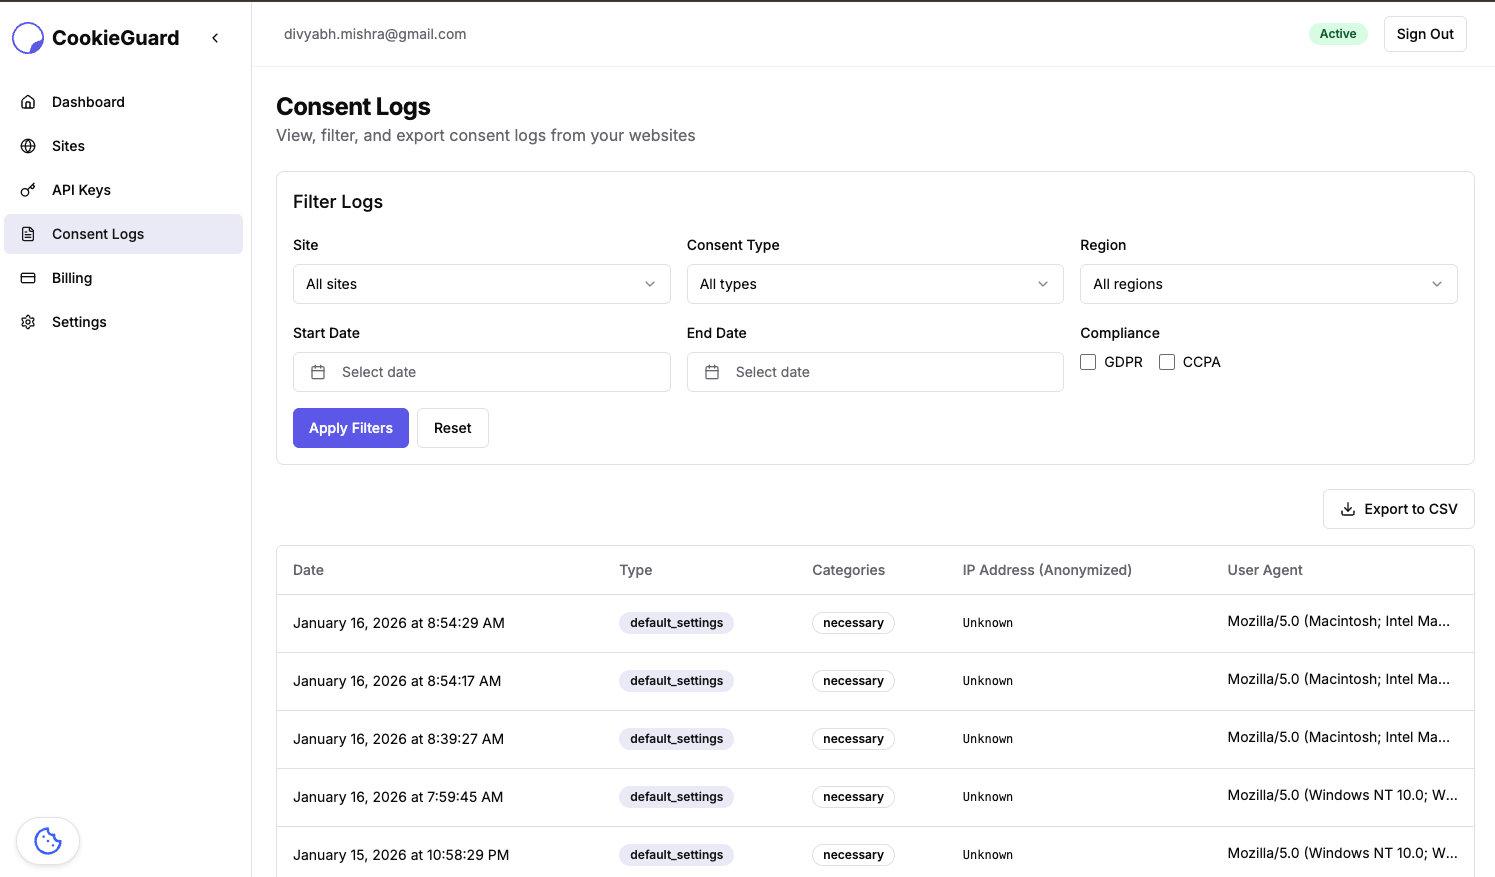This screenshot has height=877, width=1495.
Task: Click the Consent Logs document icon
Action: pos(27,233)
